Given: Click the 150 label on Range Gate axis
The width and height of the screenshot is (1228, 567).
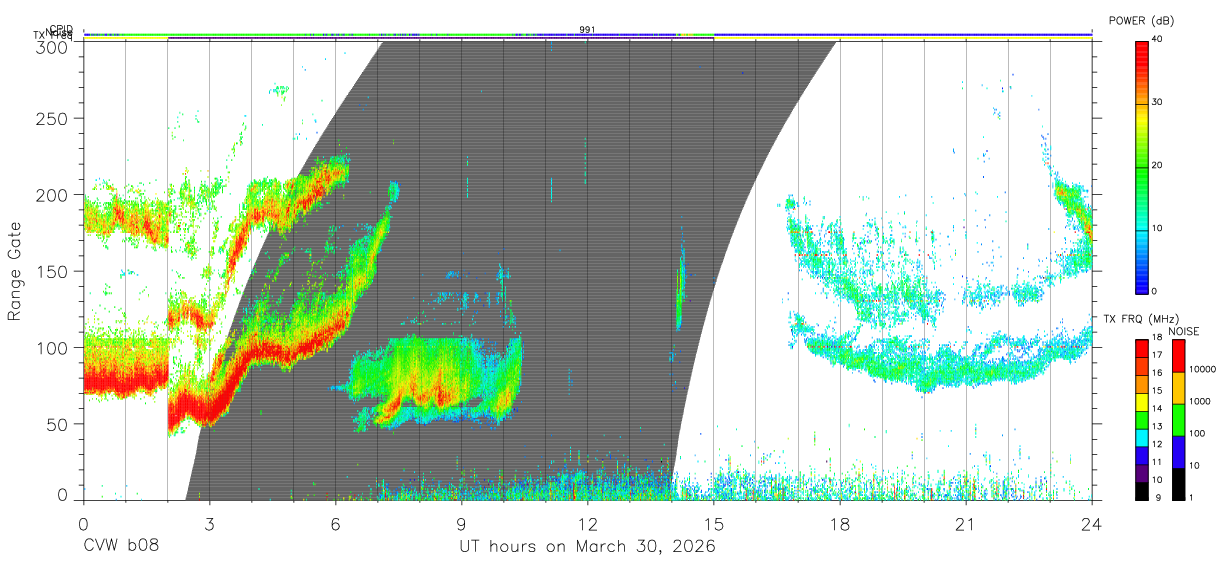Looking at the screenshot, I should [53, 271].
